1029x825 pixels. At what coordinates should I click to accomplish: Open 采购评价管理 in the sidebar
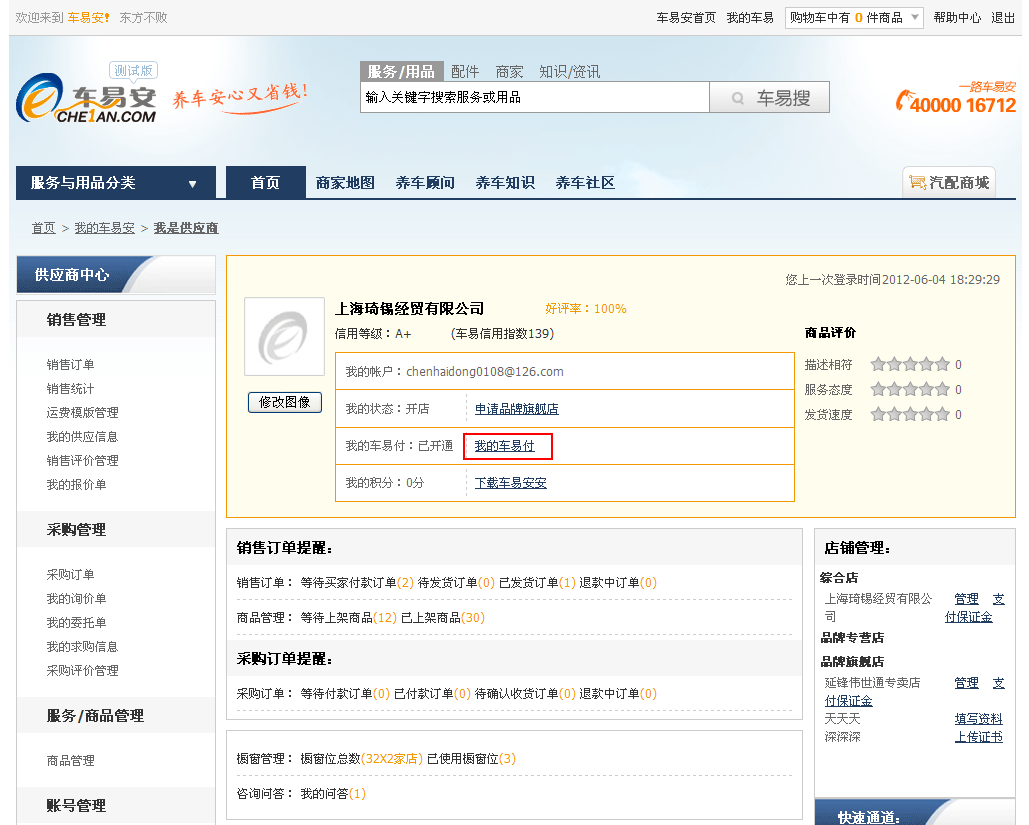click(83, 671)
